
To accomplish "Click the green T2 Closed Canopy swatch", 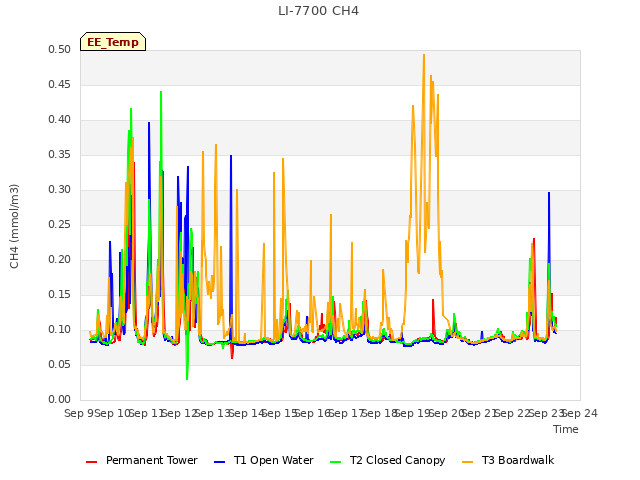I will click(336, 462).
